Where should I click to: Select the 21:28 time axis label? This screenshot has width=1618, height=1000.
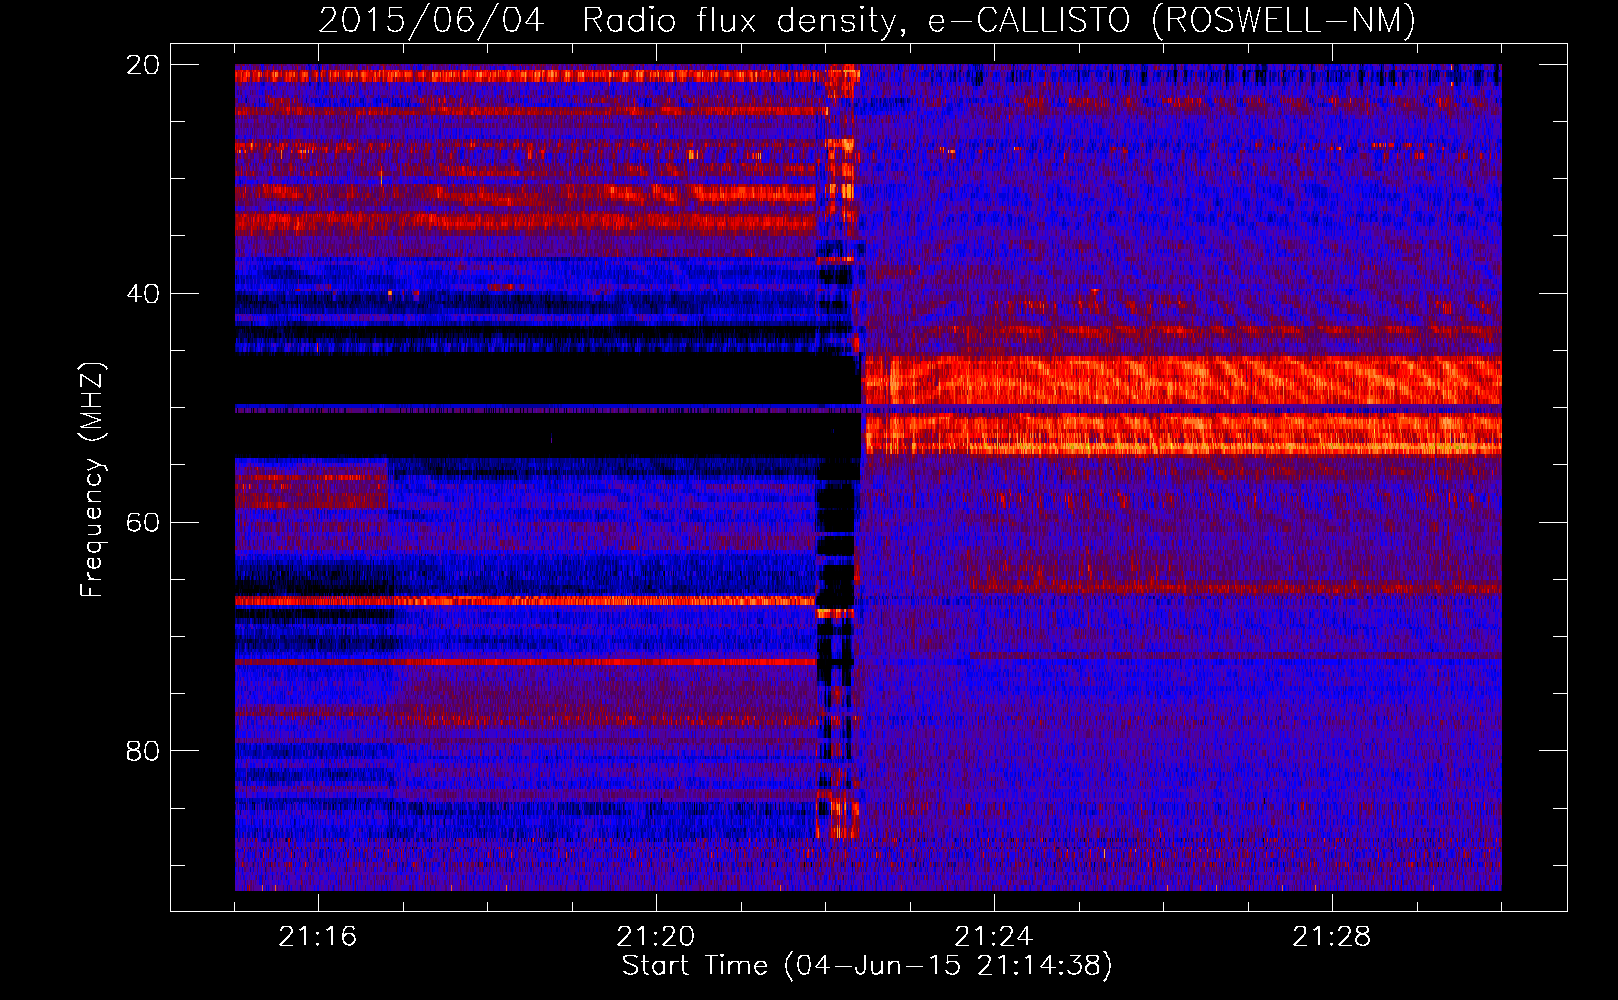[1331, 937]
